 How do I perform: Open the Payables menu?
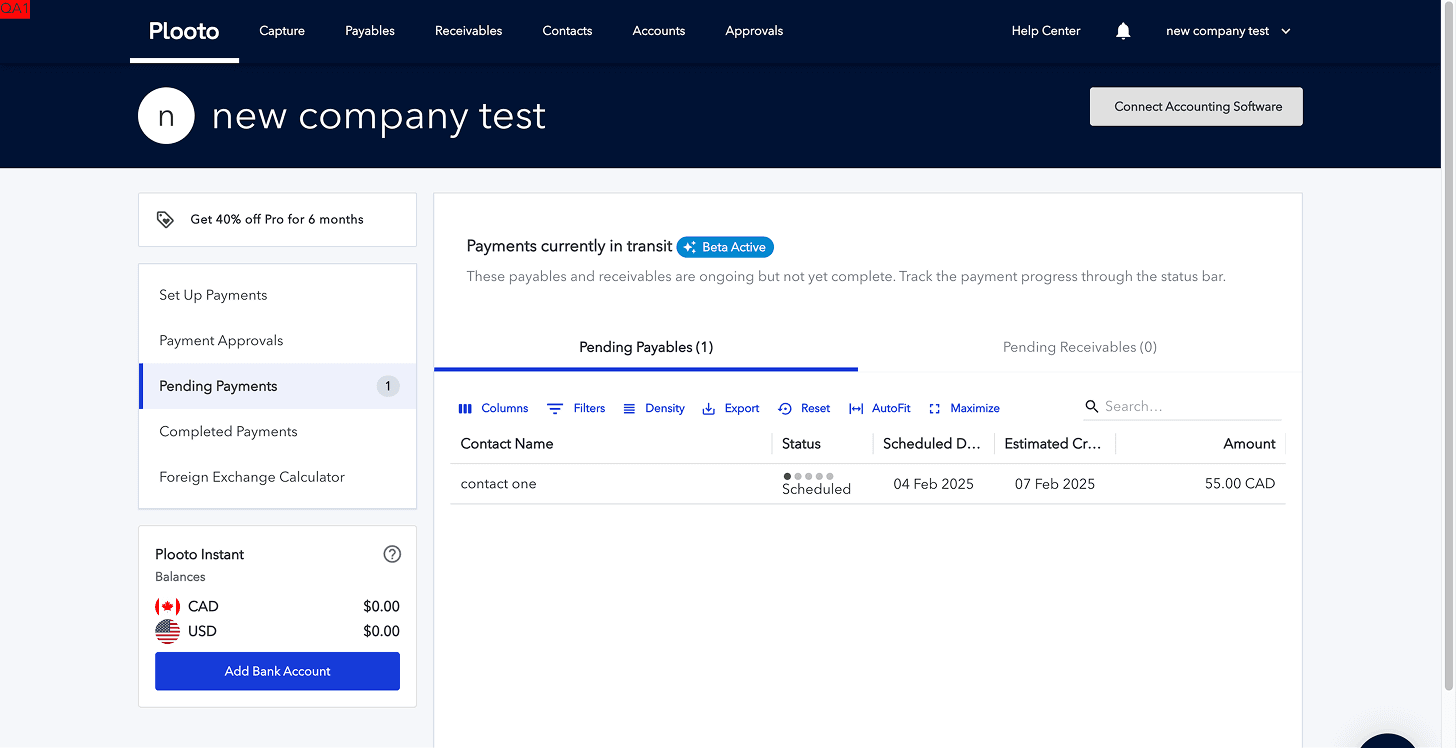pyautogui.click(x=370, y=31)
